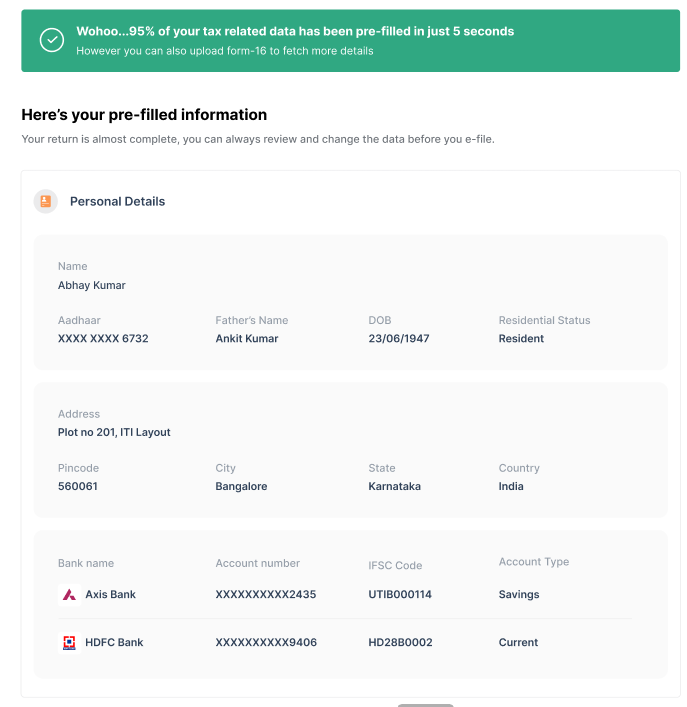Click the father's name Ankit Kumar

247,339
